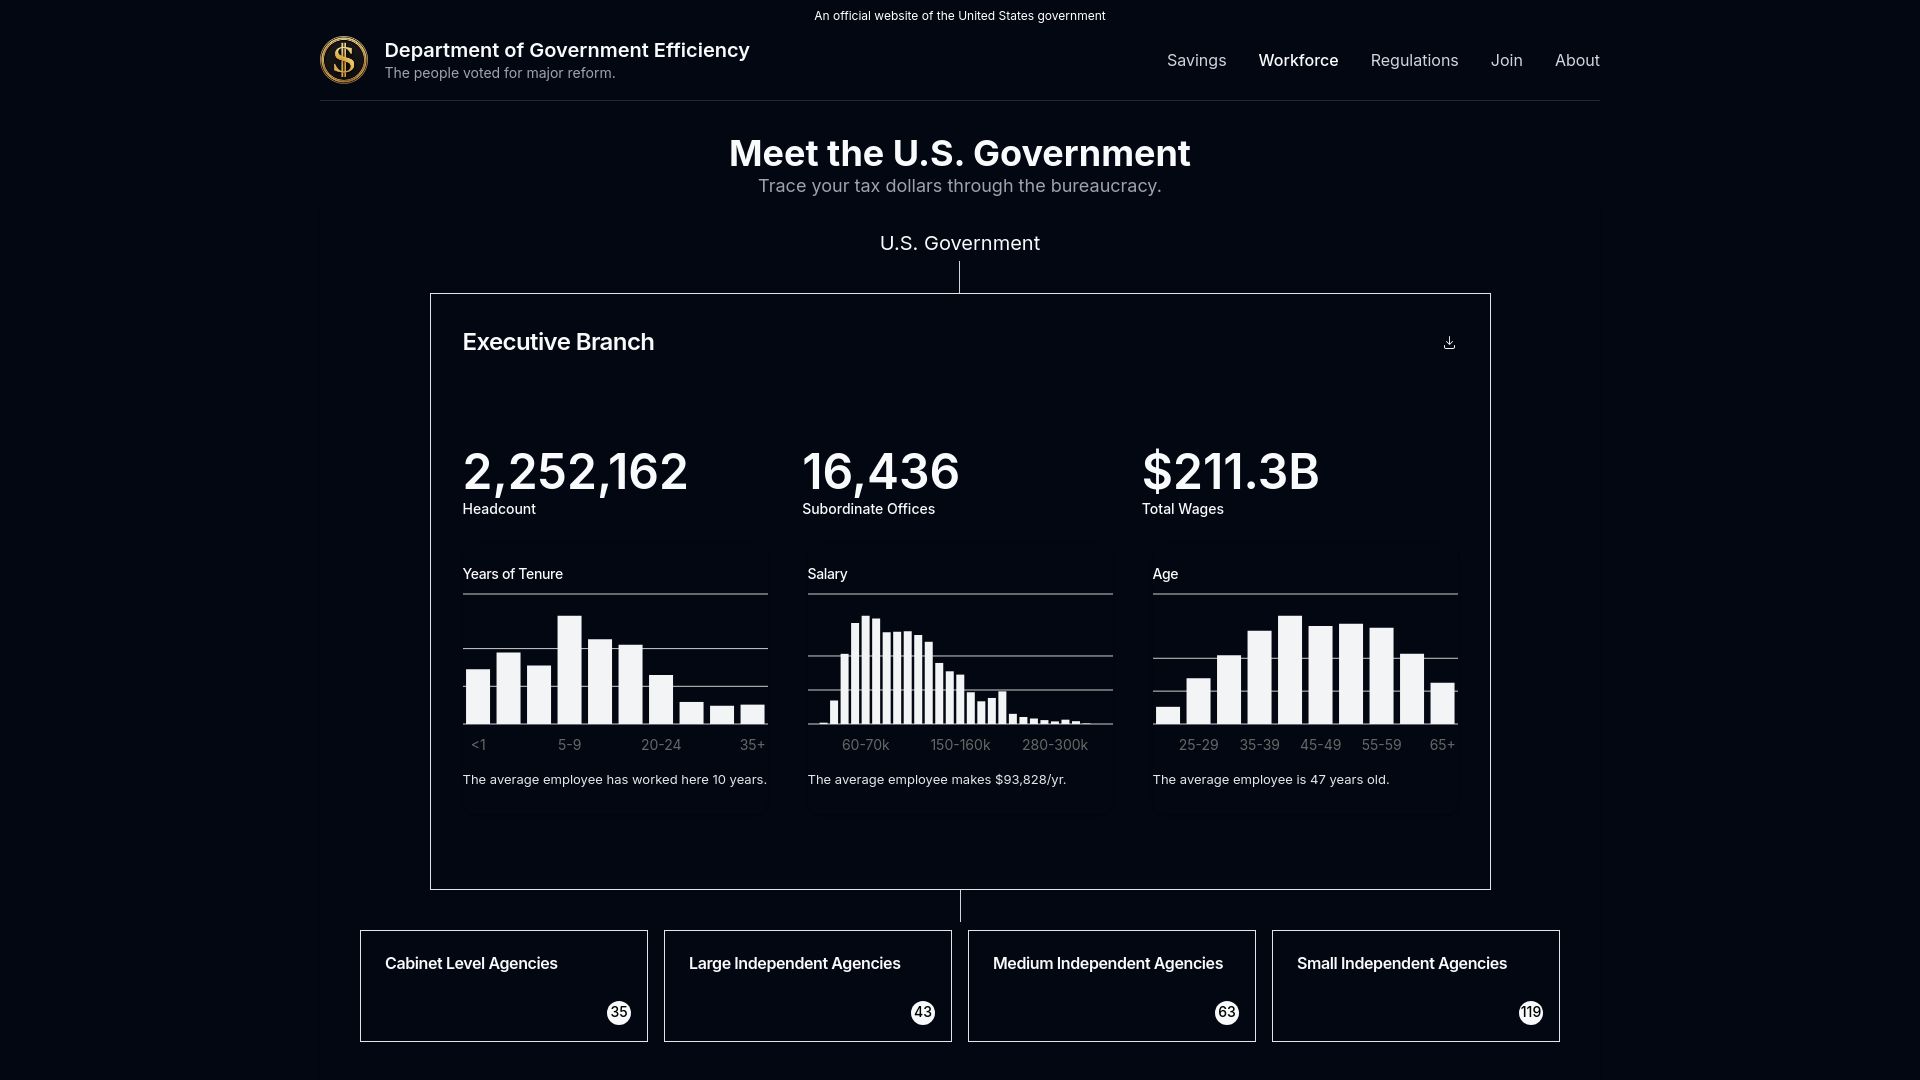Click the 35 count badge
The width and height of the screenshot is (1920, 1080).
click(619, 1013)
